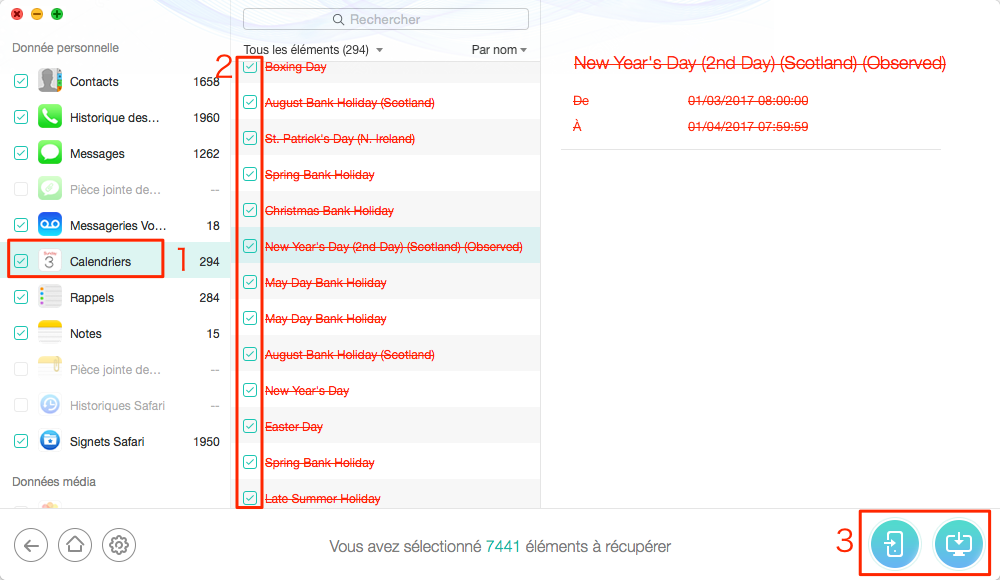
Task: Open the Contacts category
Action: pyautogui.click(x=94, y=82)
